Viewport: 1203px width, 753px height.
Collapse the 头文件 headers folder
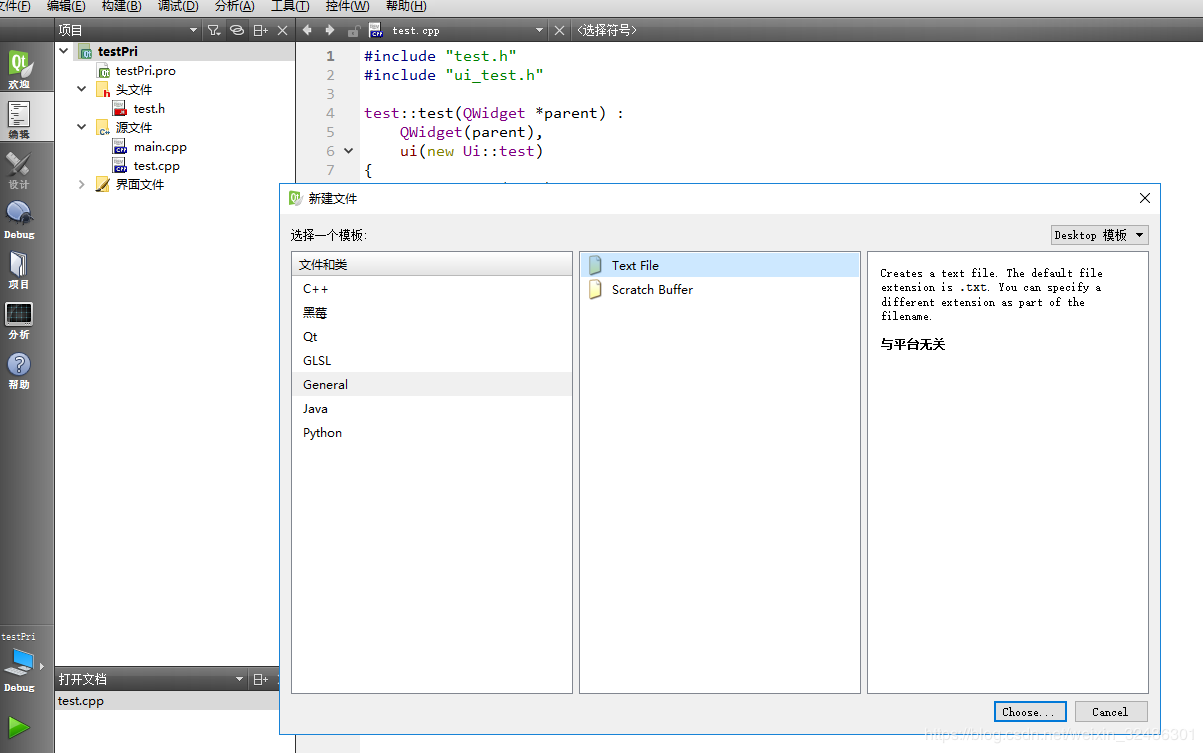[82, 90]
